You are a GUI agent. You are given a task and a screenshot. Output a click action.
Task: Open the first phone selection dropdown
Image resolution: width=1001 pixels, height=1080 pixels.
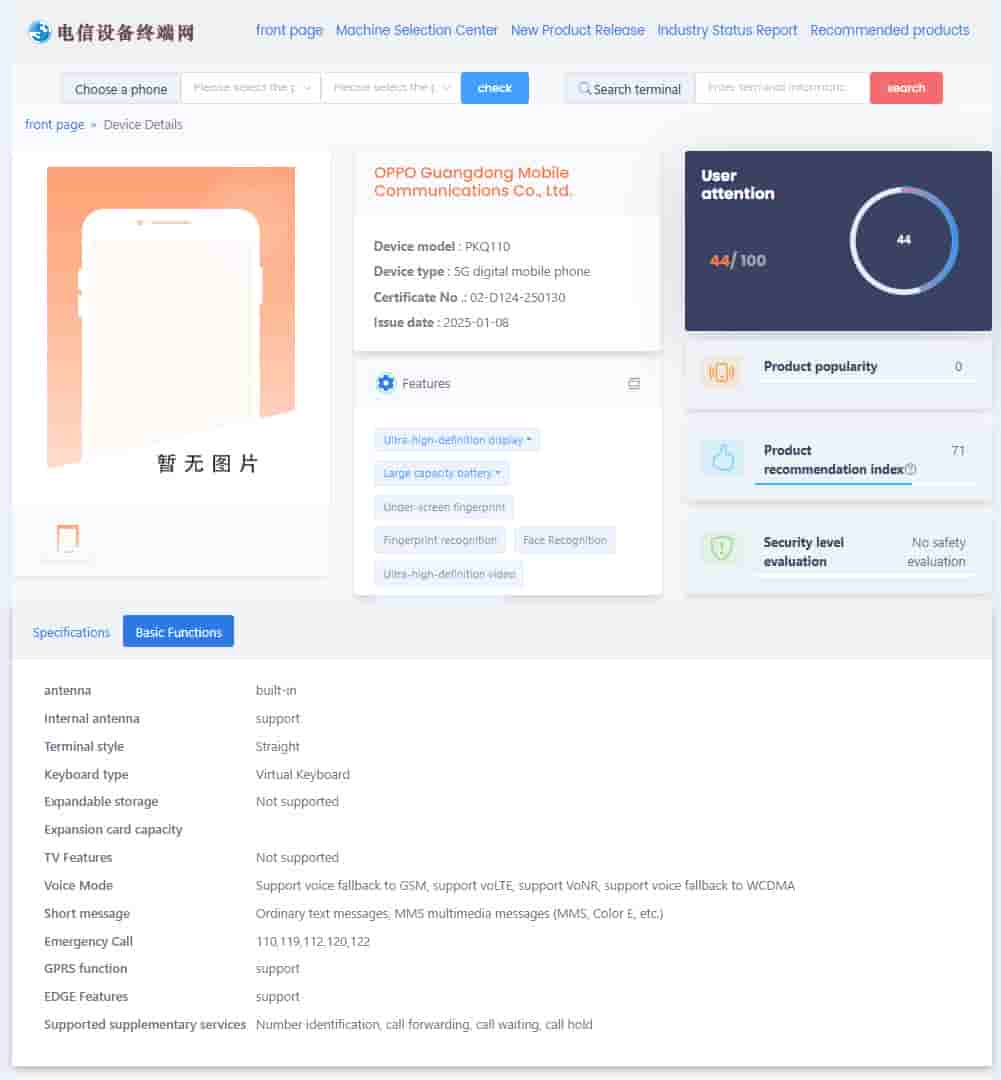[x=251, y=88]
